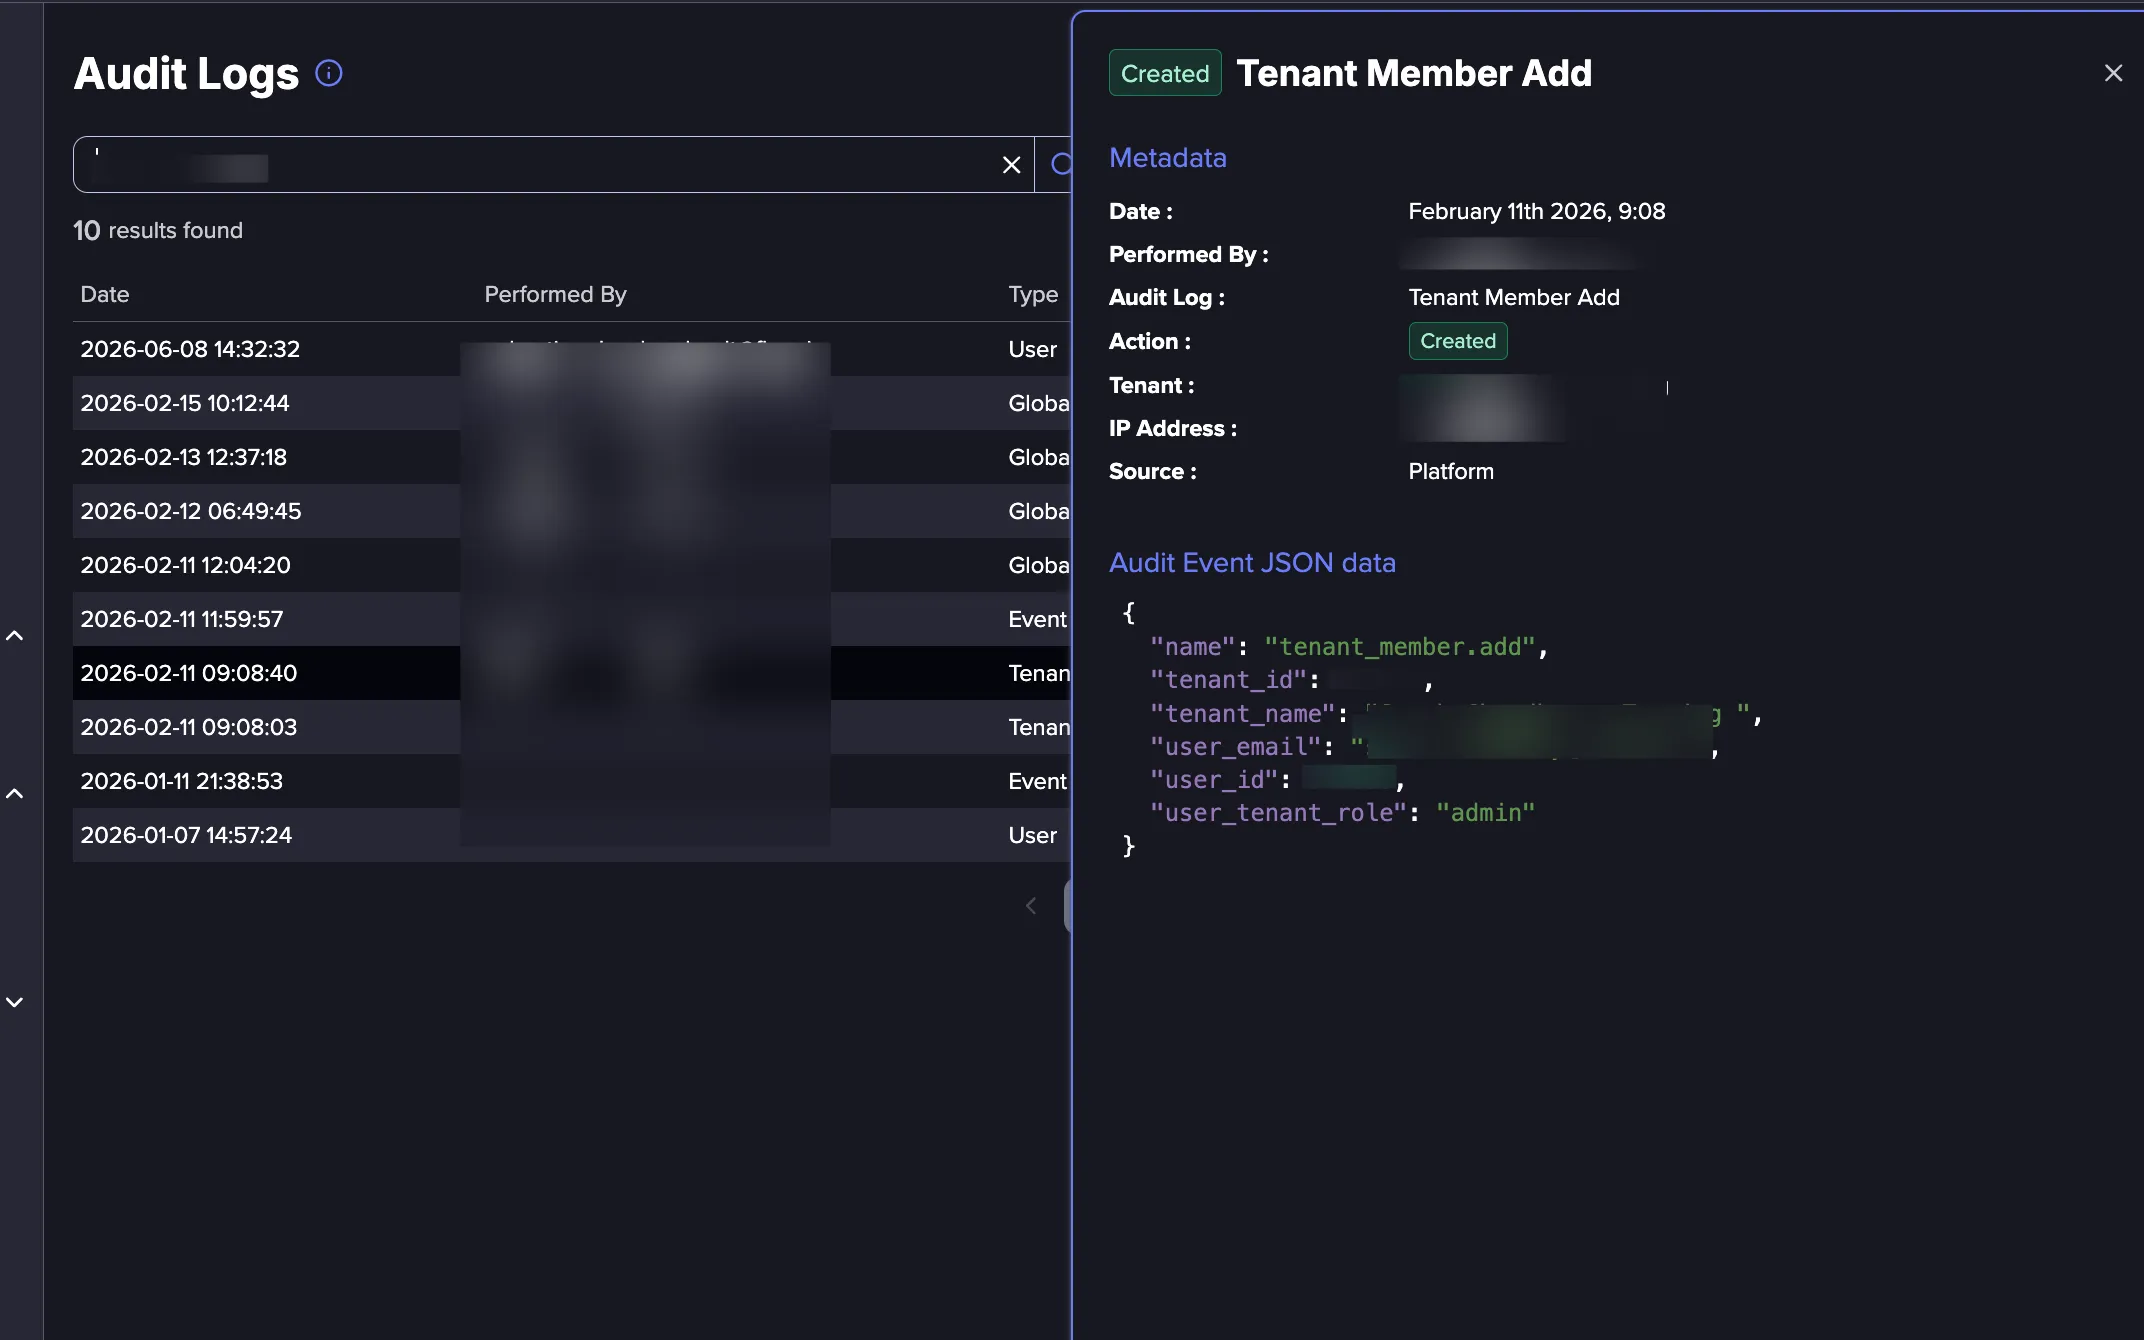Click the info icon beside Audit Logs

coord(329,73)
